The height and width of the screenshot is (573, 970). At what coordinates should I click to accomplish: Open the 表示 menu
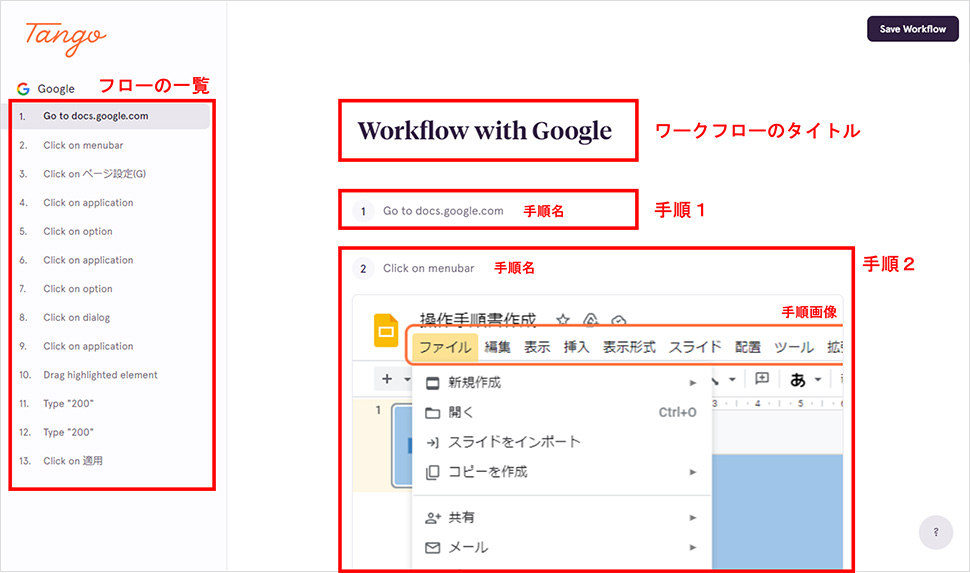point(537,347)
